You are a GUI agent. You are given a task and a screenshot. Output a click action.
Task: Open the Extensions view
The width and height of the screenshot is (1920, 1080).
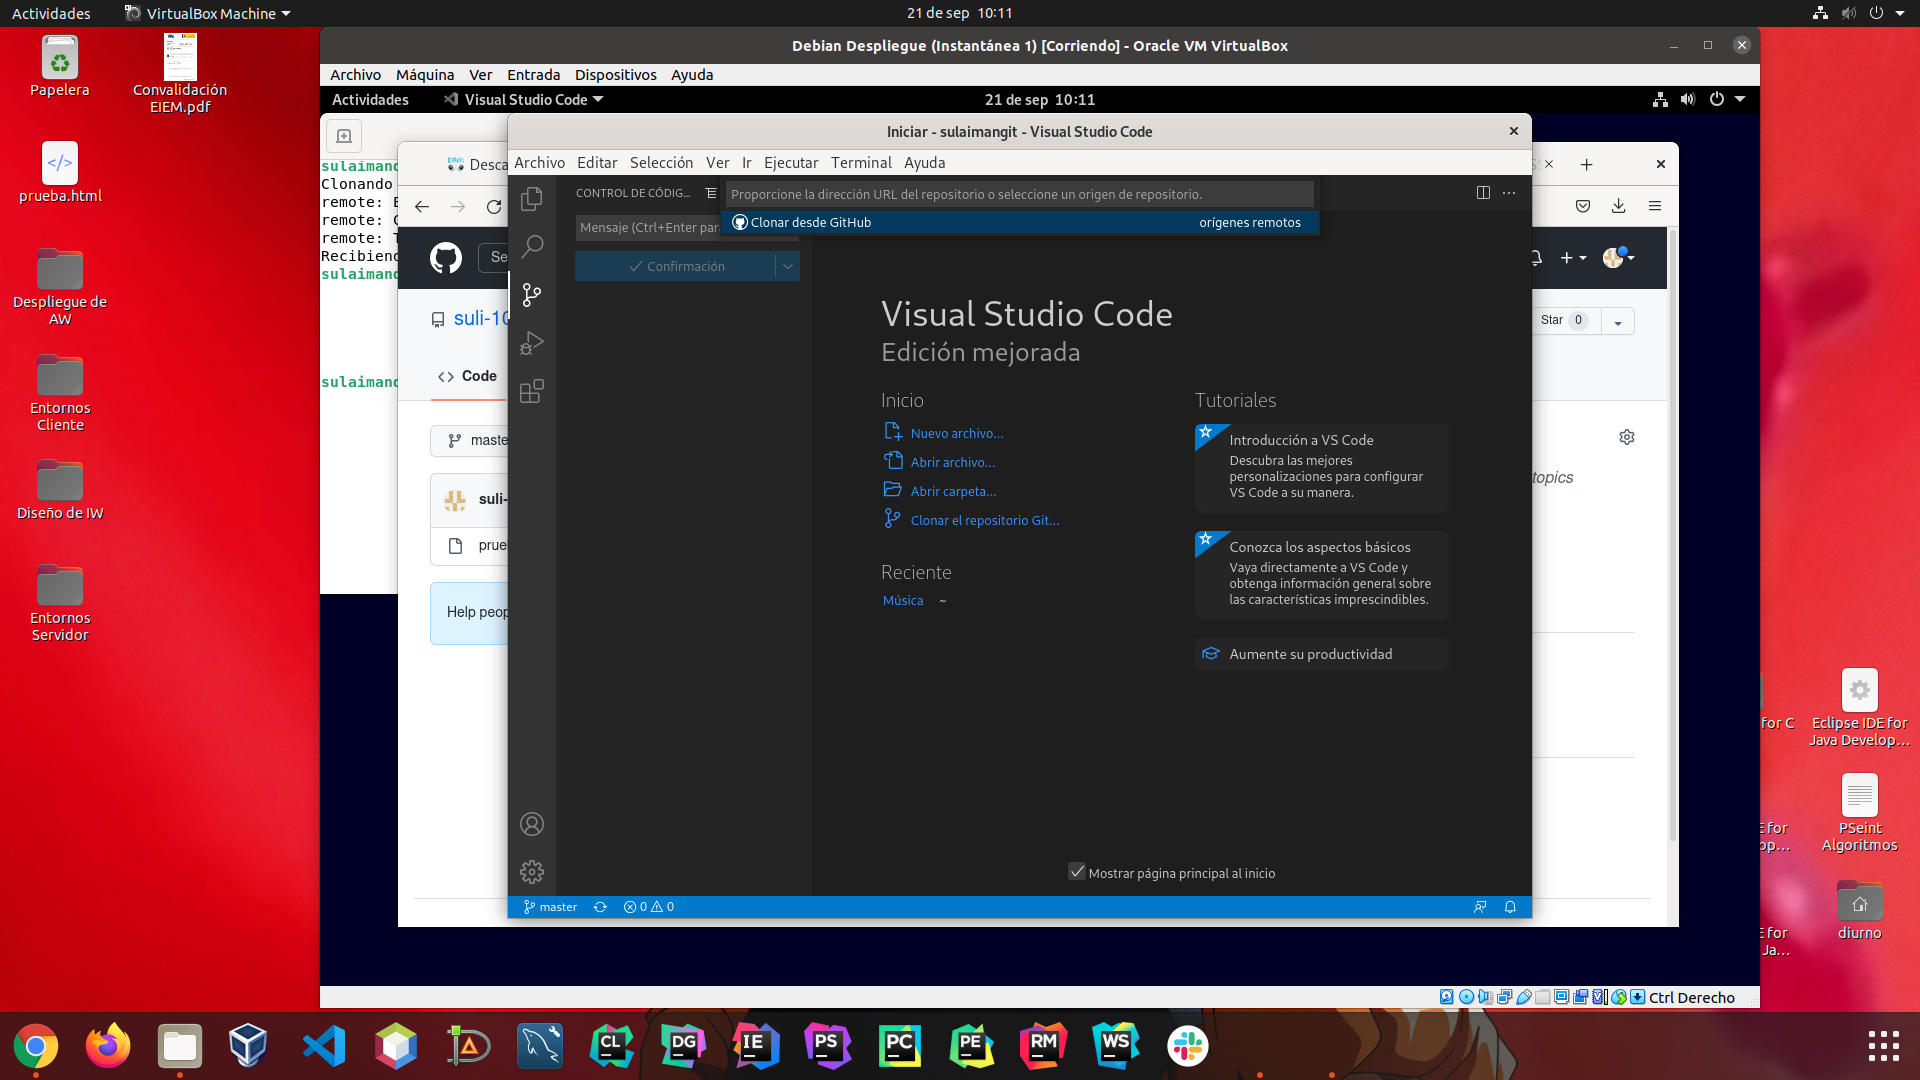tap(531, 391)
